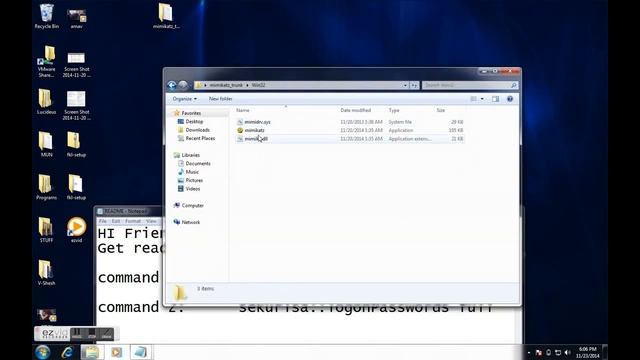Image resolution: width=640 pixels, height=360 pixels.
Task: Select the mimikatz application file
Action: [x=254, y=130]
